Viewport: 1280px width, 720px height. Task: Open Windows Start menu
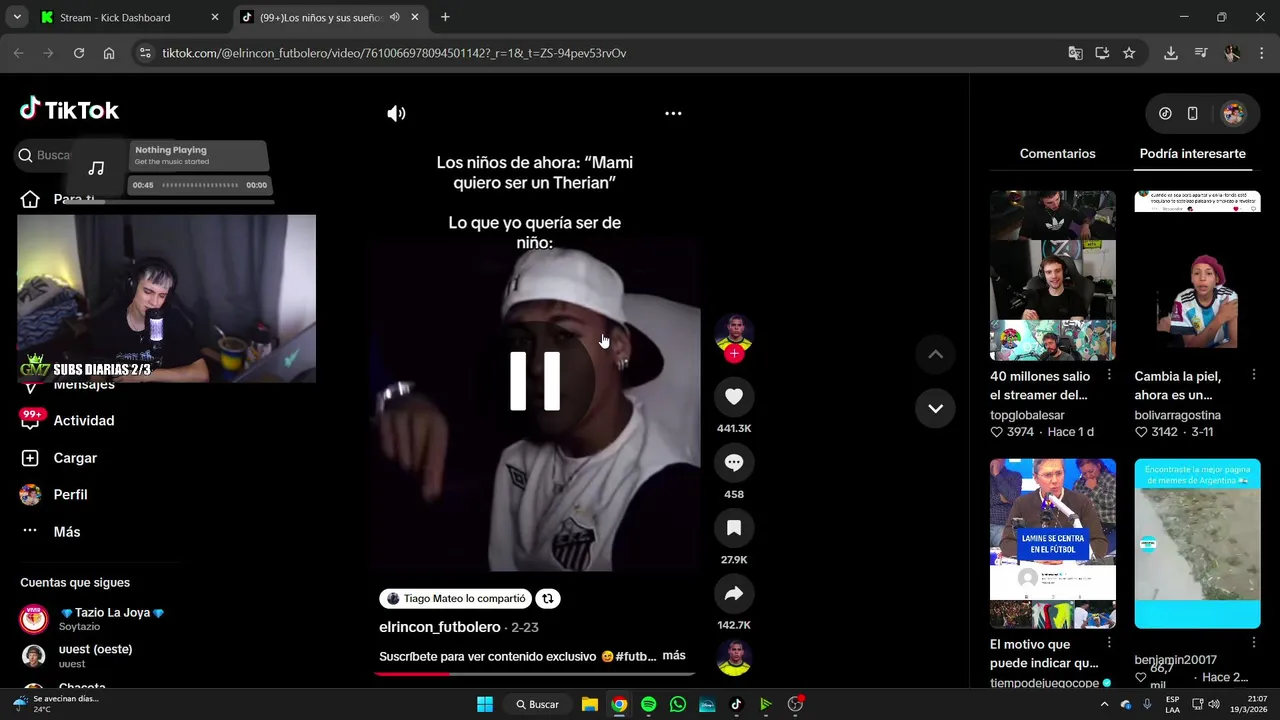485,704
